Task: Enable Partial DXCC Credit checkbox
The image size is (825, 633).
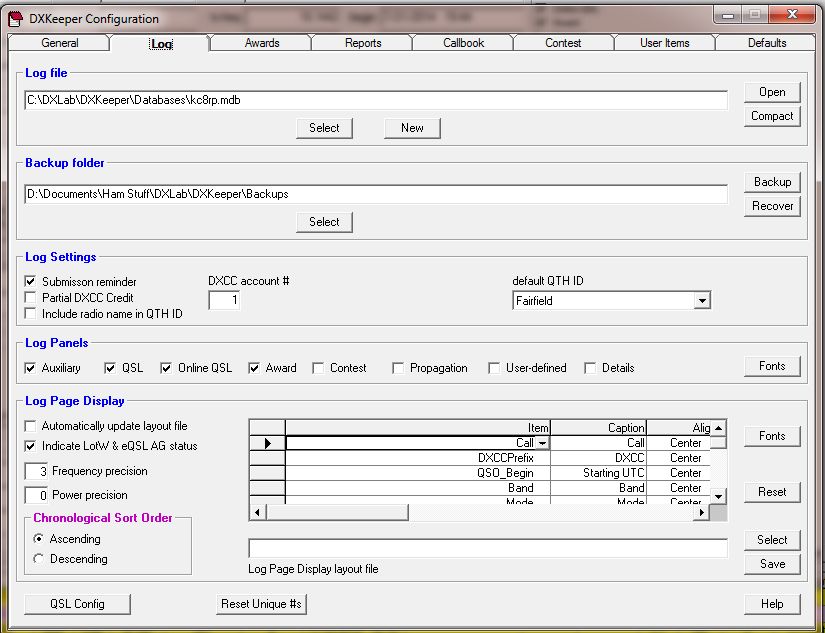Action: (31, 297)
